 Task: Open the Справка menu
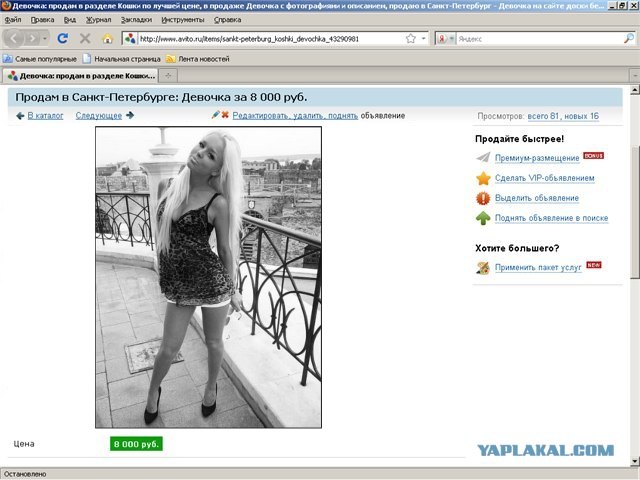click(x=227, y=20)
